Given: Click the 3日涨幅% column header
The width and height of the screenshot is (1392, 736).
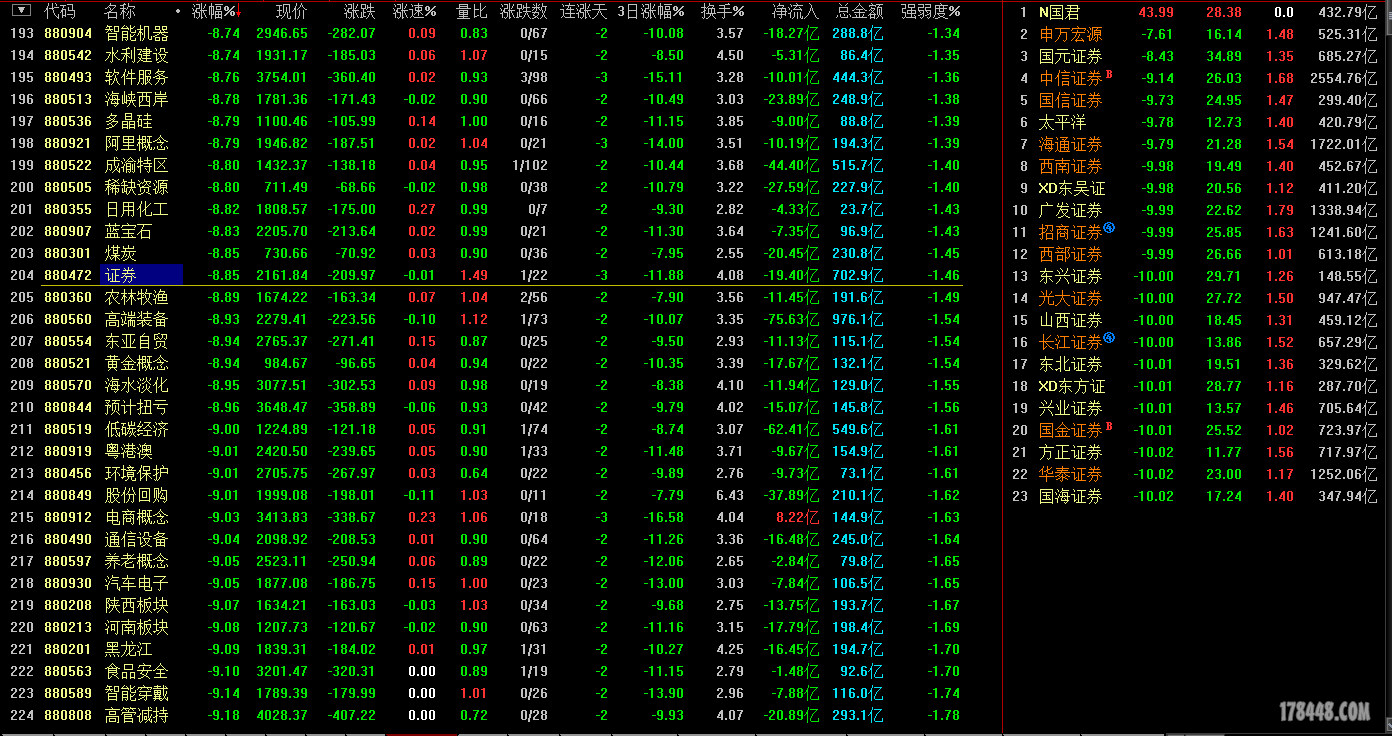Looking at the screenshot, I should pos(651,11).
